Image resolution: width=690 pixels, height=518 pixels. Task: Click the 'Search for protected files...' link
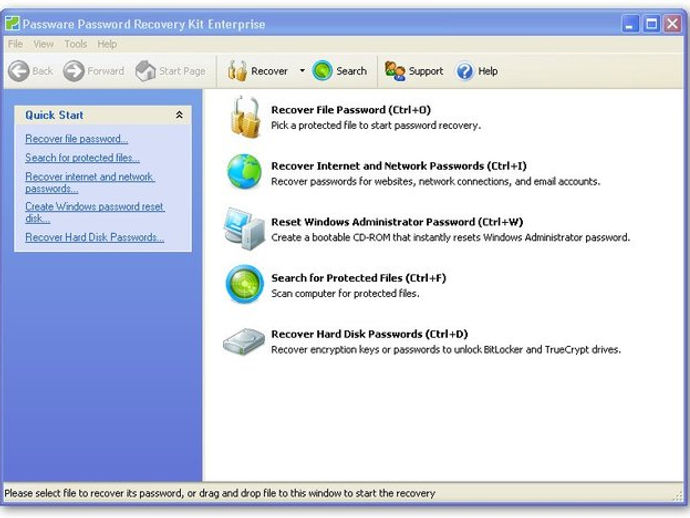[82, 158]
